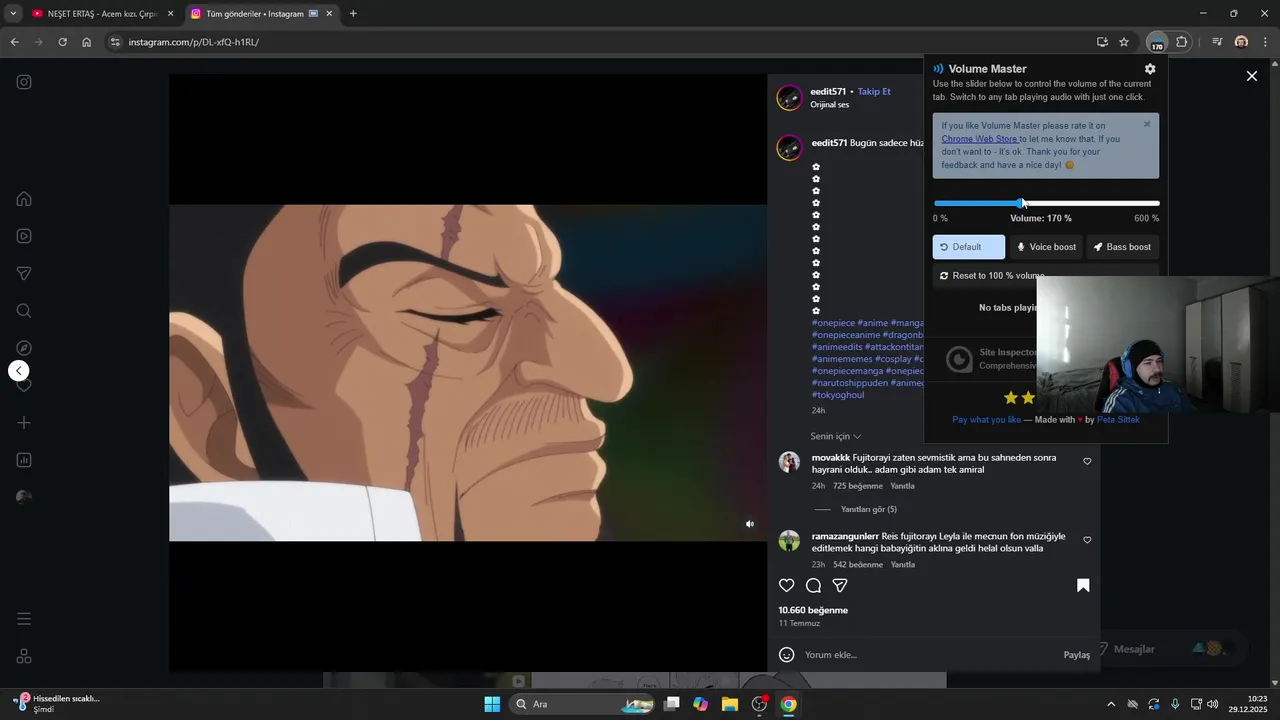Open Instagram home from sidebar house icon
The width and height of the screenshot is (1280, 720).
pos(24,199)
